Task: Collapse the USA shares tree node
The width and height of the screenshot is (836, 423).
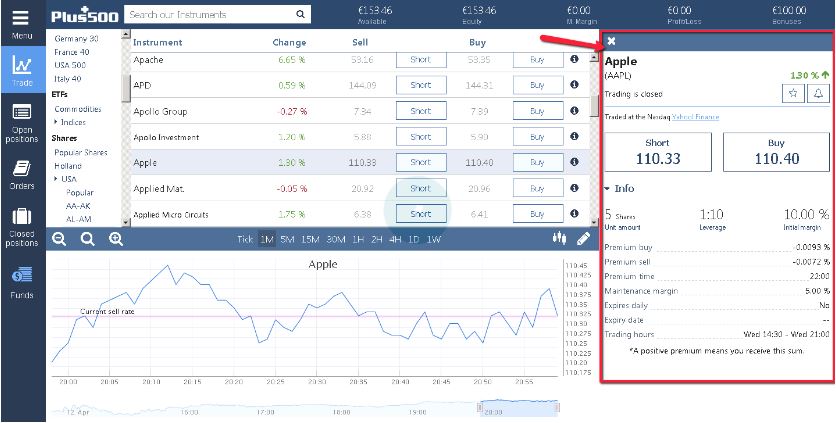Action: coord(66,179)
